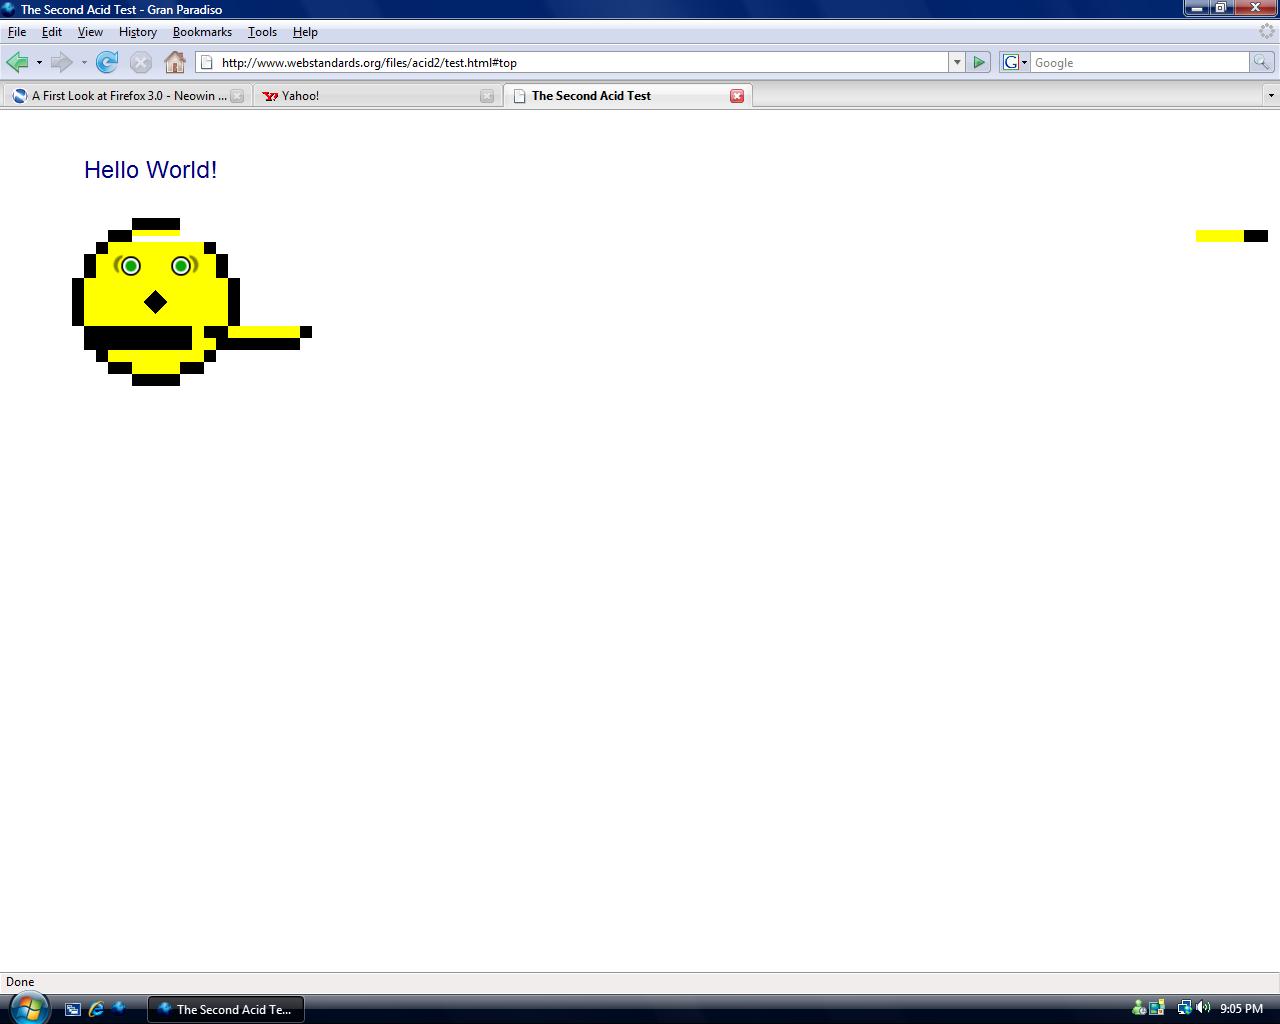This screenshot has width=1280, height=1024.
Task: Select The Second Acid Test tab
Action: click(627, 96)
